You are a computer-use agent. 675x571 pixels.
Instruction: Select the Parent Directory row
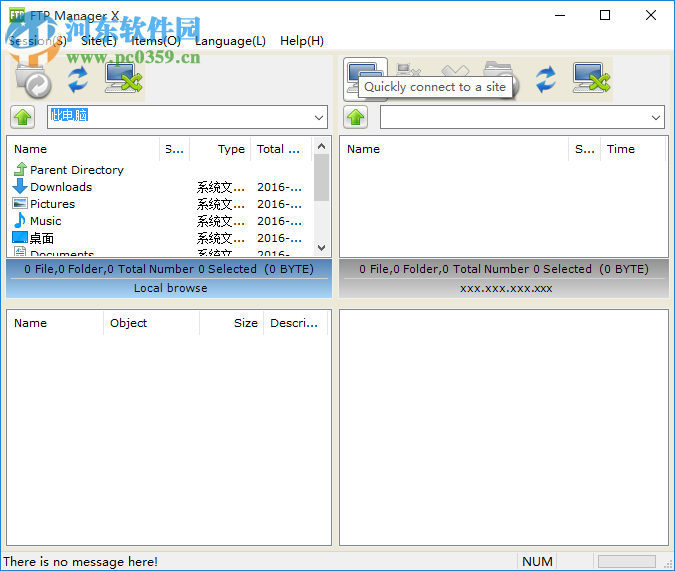click(x=161, y=170)
